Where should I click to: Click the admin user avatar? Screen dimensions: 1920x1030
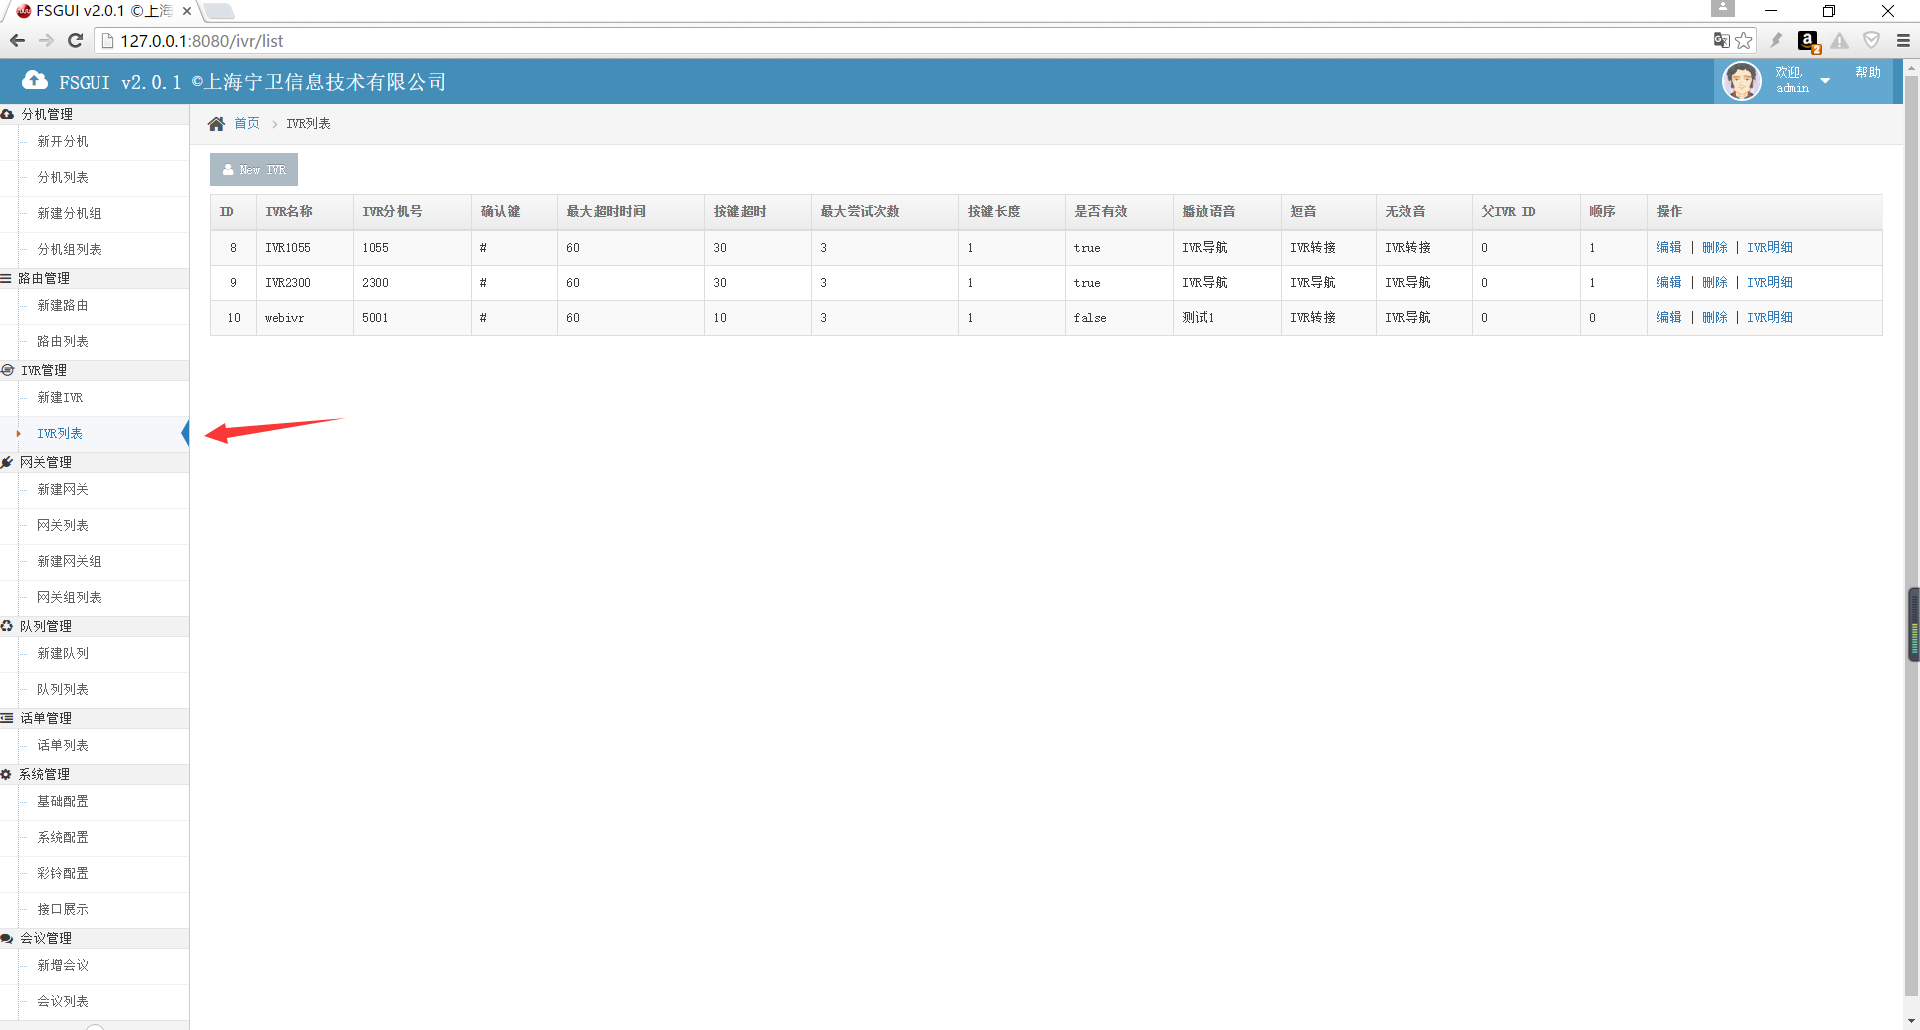[1741, 81]
